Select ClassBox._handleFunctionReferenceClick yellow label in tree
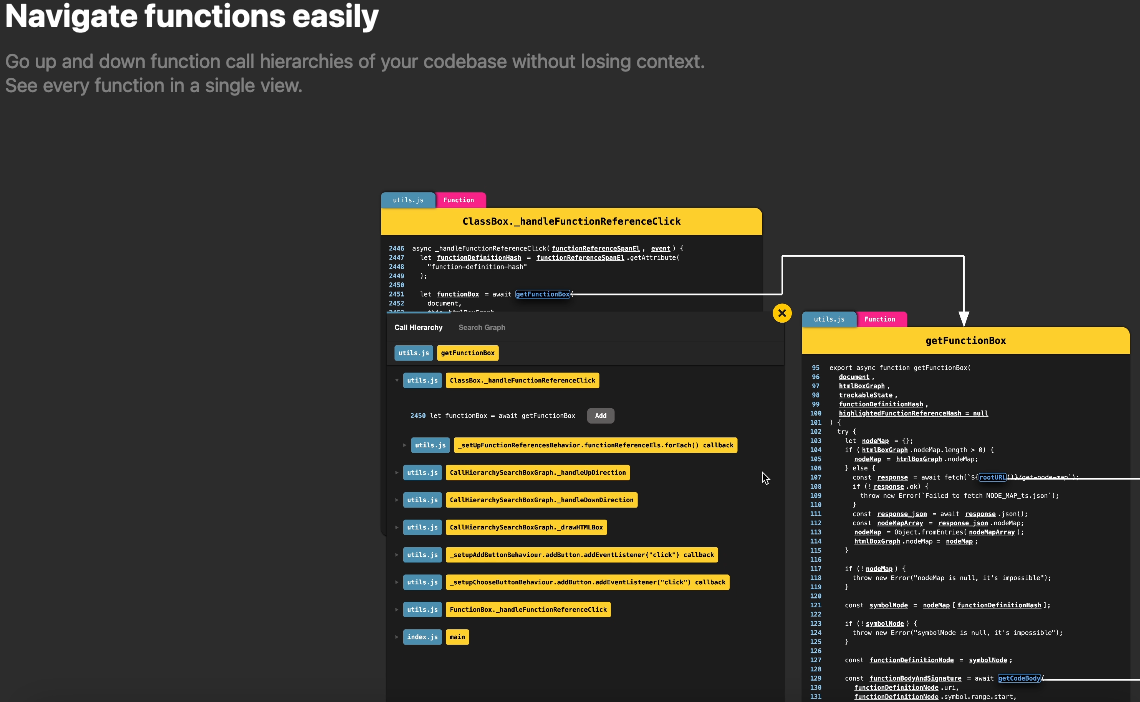 (522, 380)
